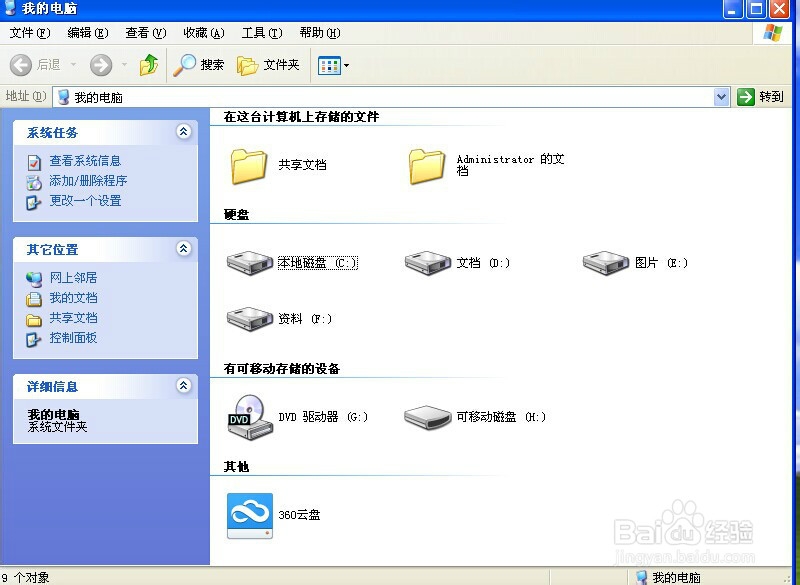Click the computer icon in address bar
Image resolution: width=800 pixels, height=585 pixels.
pyautogui.click(x=63, y=97)
